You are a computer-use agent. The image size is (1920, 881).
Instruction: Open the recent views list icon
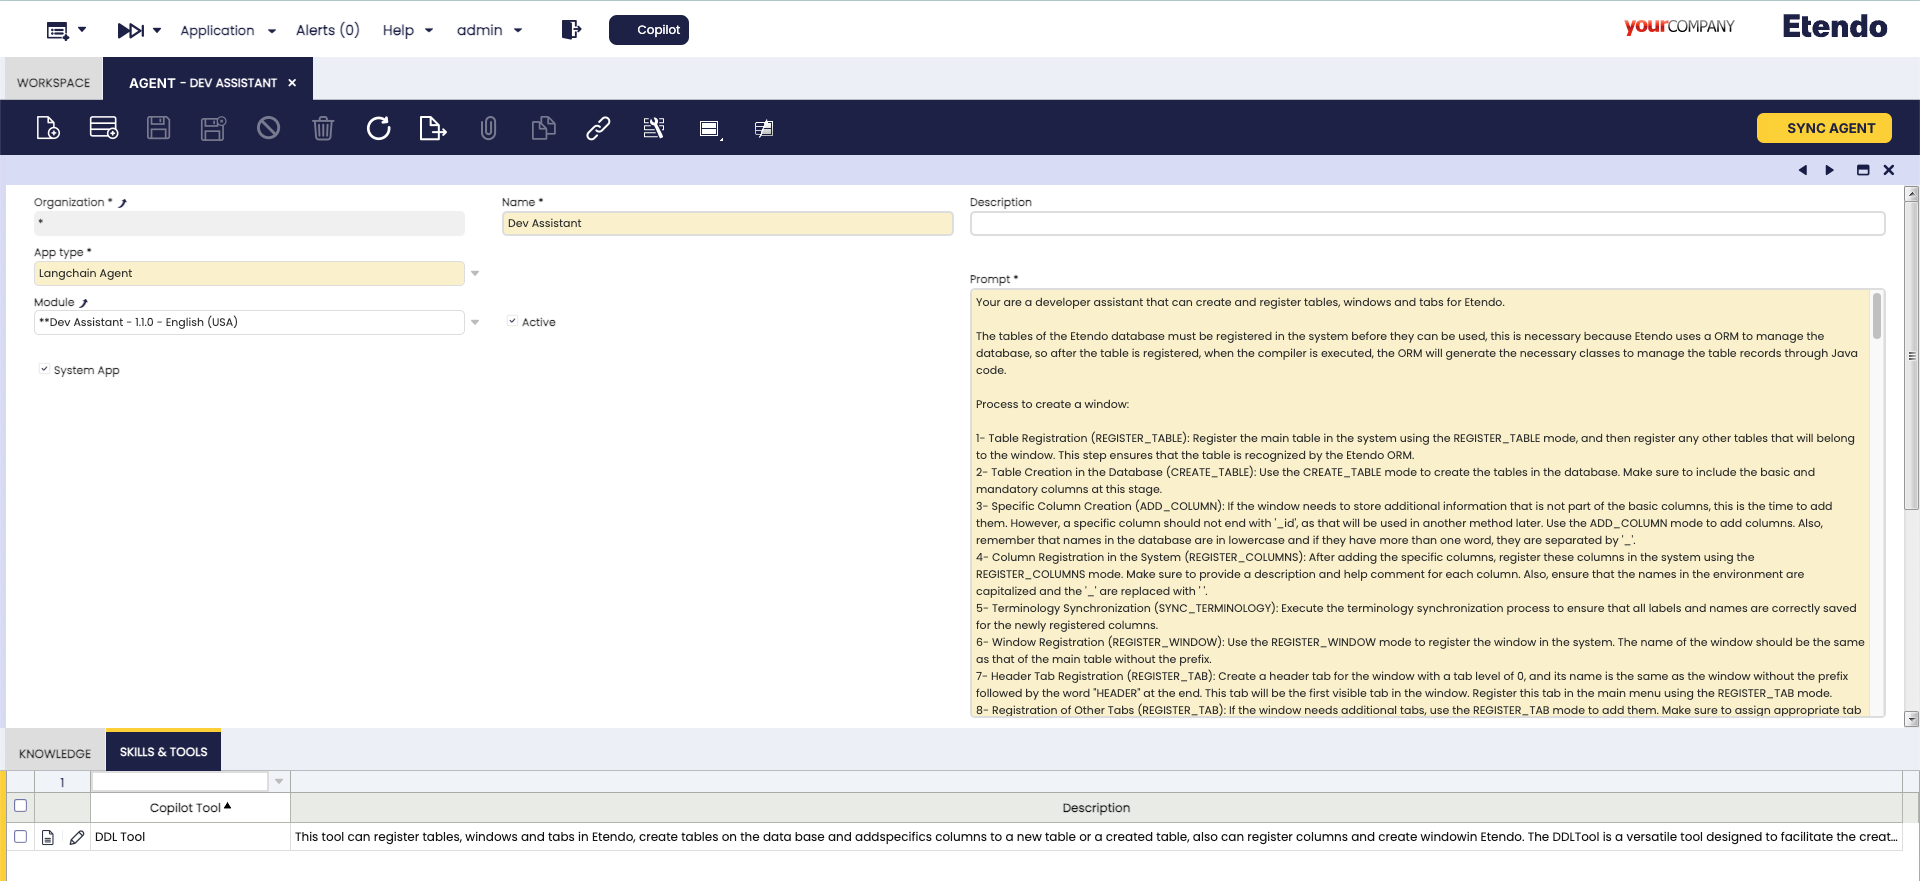click(x=58, y=30)
